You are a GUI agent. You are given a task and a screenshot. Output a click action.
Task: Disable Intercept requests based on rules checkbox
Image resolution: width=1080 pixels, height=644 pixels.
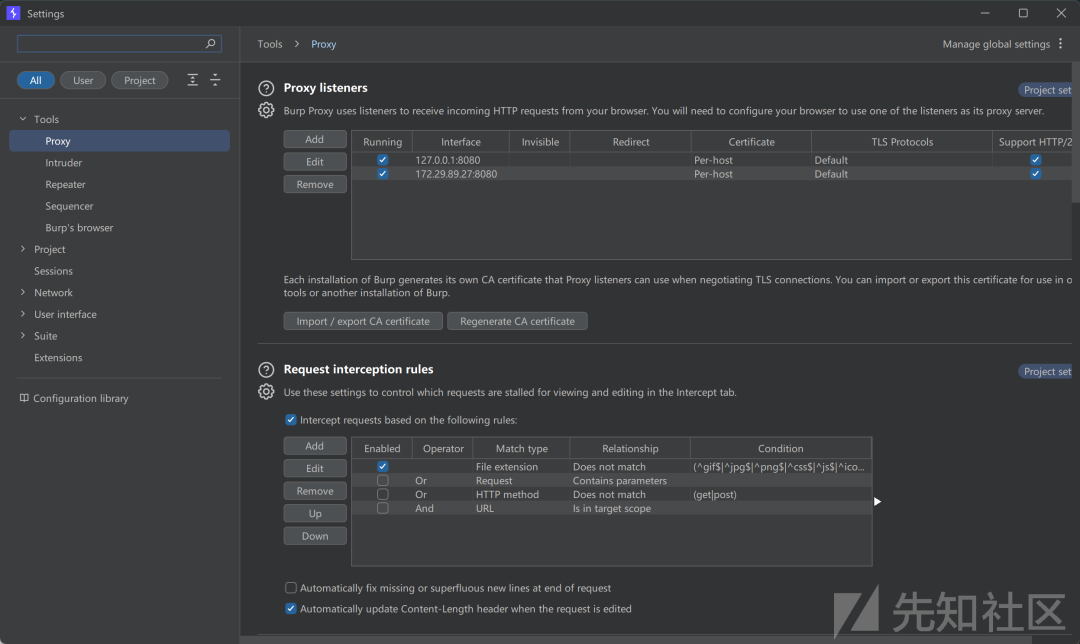click(291, 419)
